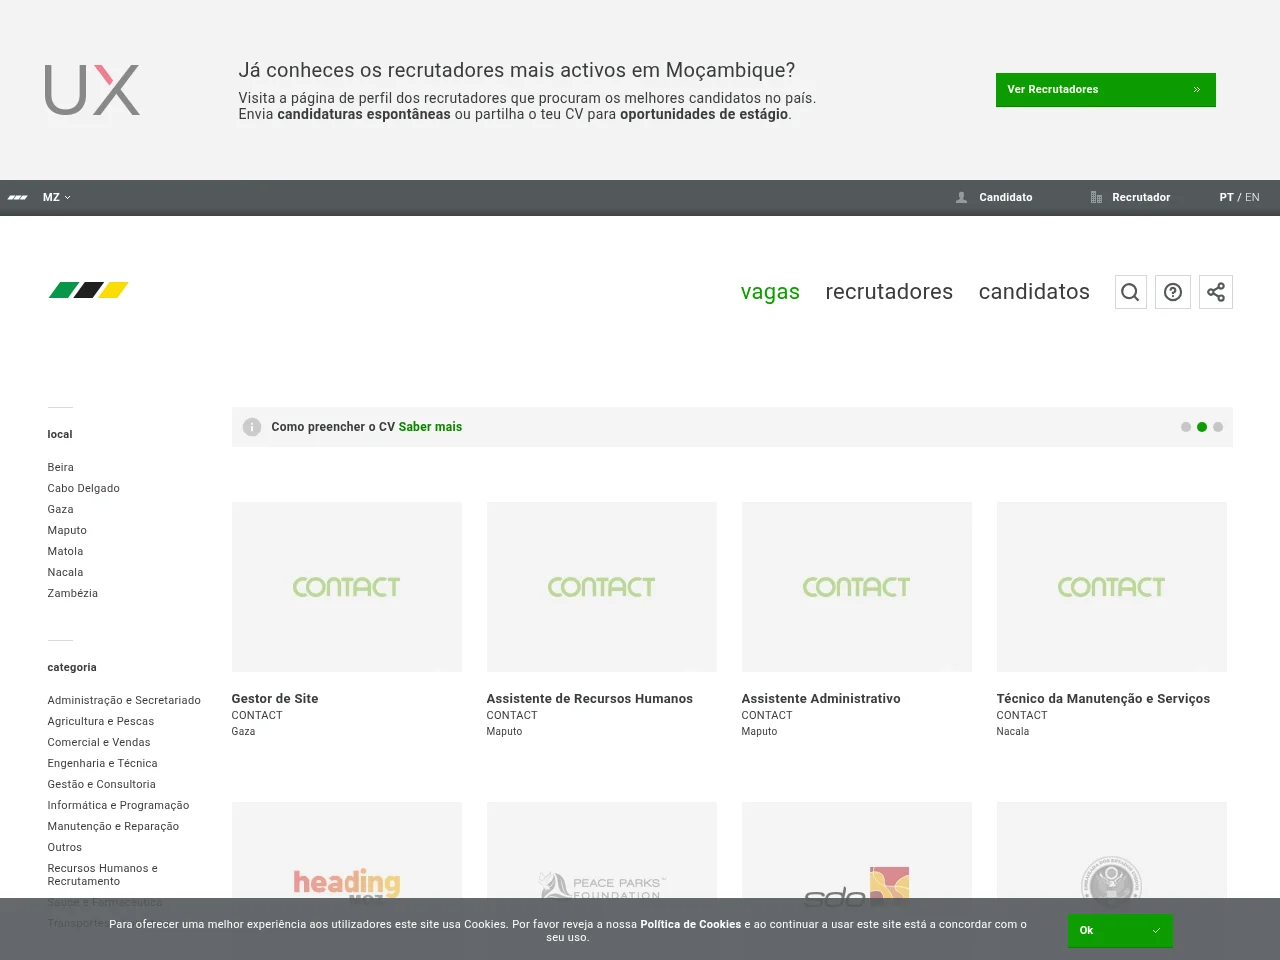Viewport: 1280px width, 960px height.
Task: Click the UX logo in the banner
Action: click(92, 90)
